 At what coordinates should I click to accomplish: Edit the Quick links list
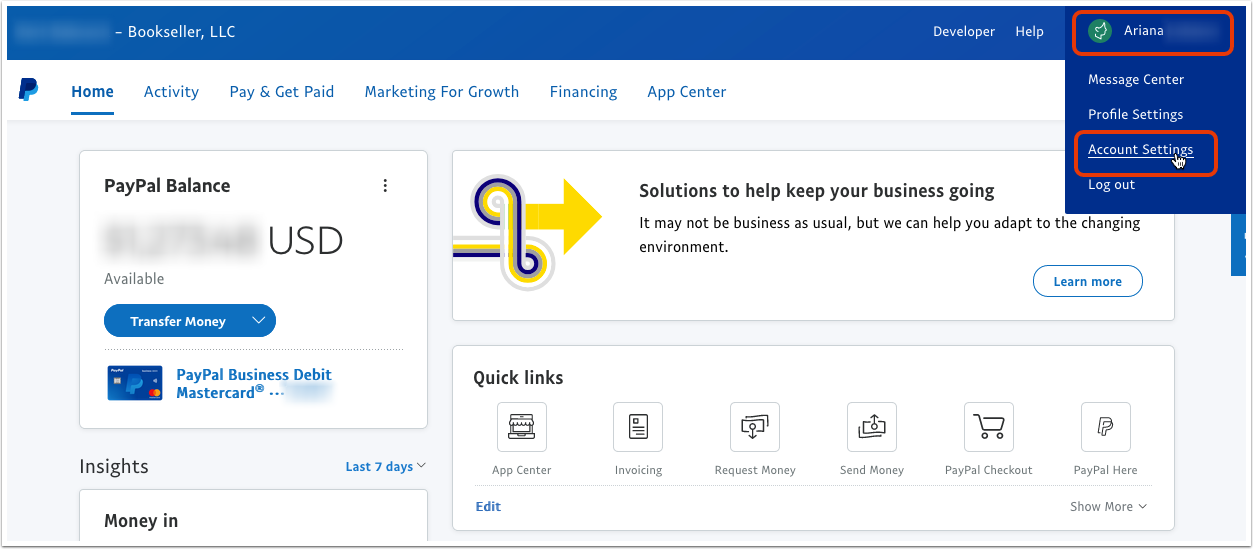(x=488, y=507)
